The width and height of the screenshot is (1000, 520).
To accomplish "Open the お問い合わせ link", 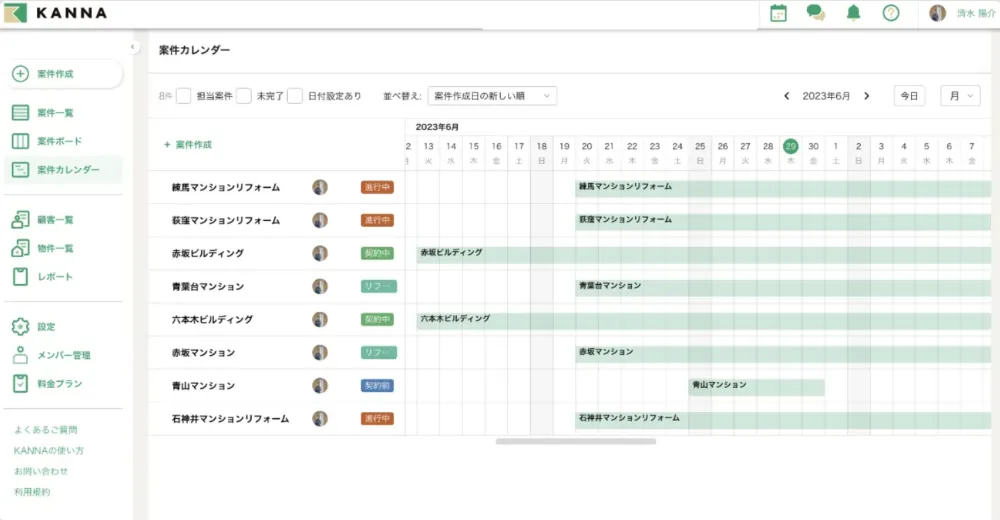I will 41,471.
